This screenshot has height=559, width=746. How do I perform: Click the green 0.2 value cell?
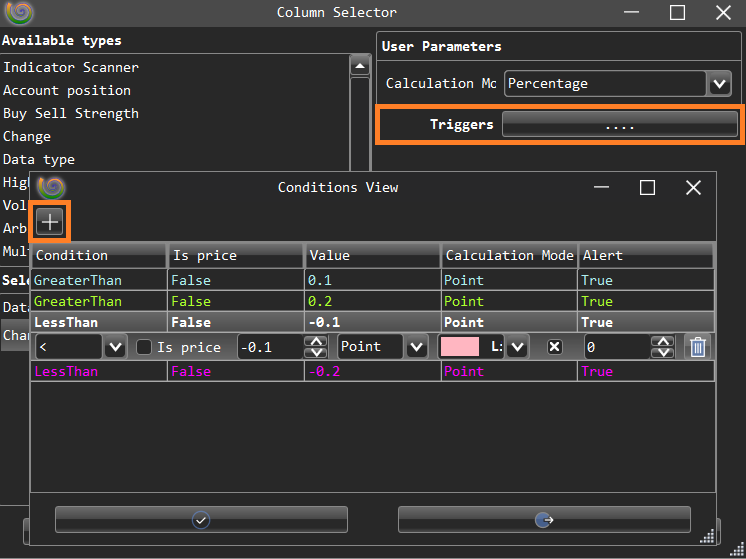[373, 301]
